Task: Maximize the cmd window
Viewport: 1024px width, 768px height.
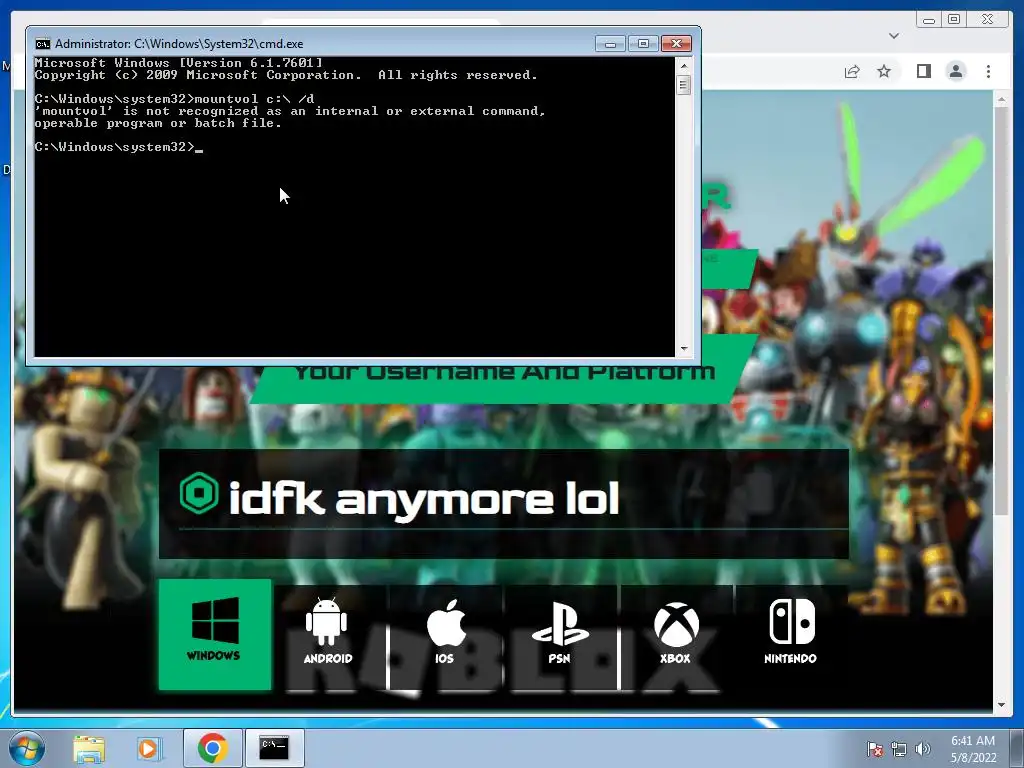Action: (643, 44)
